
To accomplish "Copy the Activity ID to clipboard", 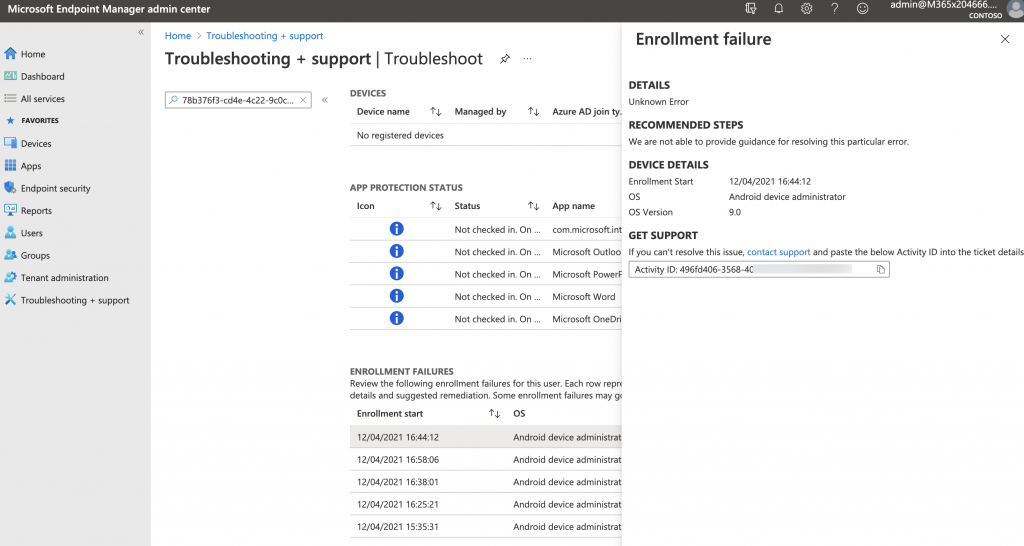I will pos(880,269).
